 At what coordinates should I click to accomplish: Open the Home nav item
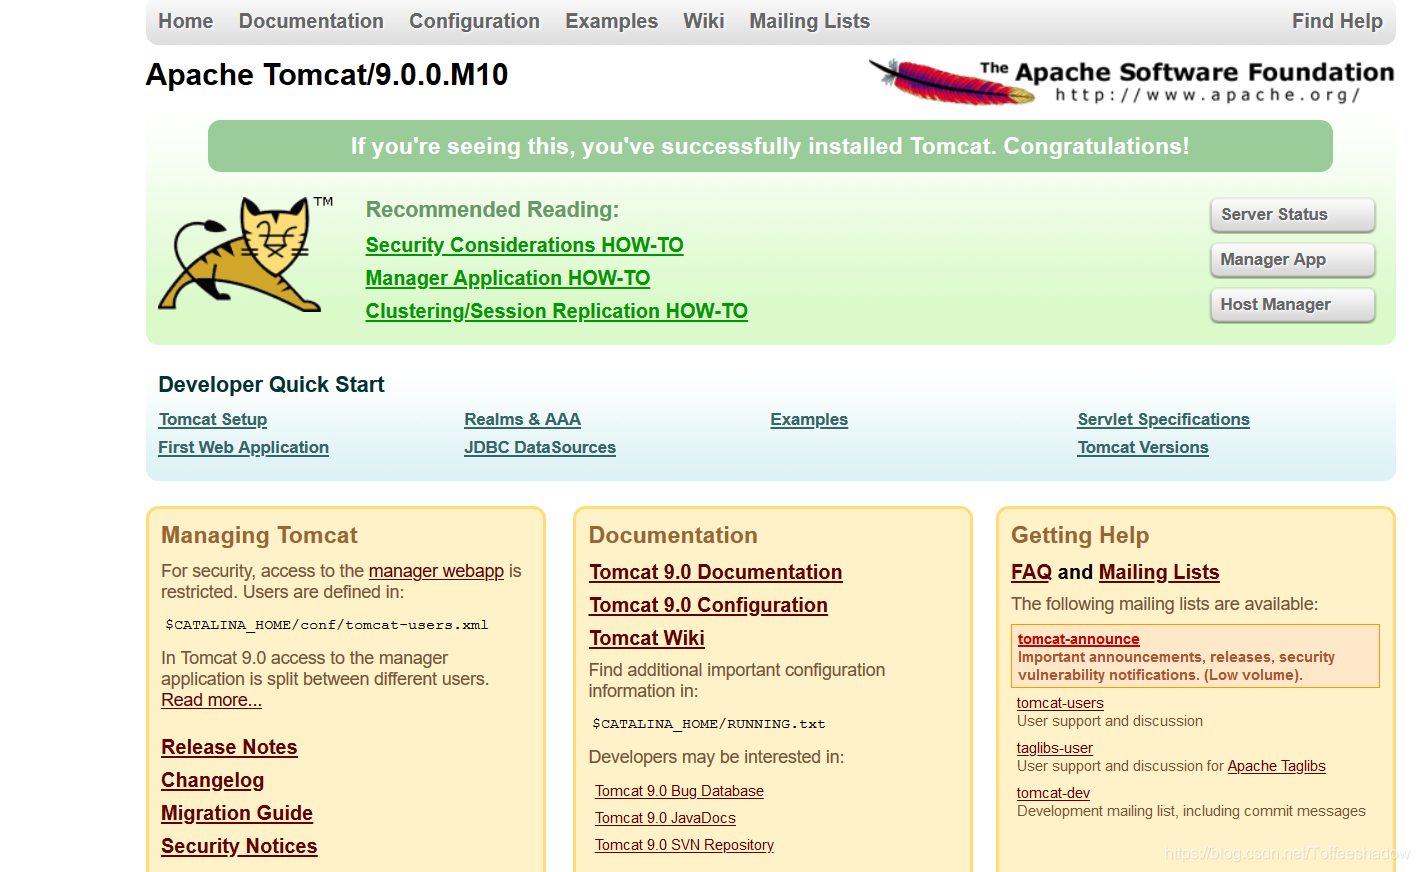pos(185,21)
